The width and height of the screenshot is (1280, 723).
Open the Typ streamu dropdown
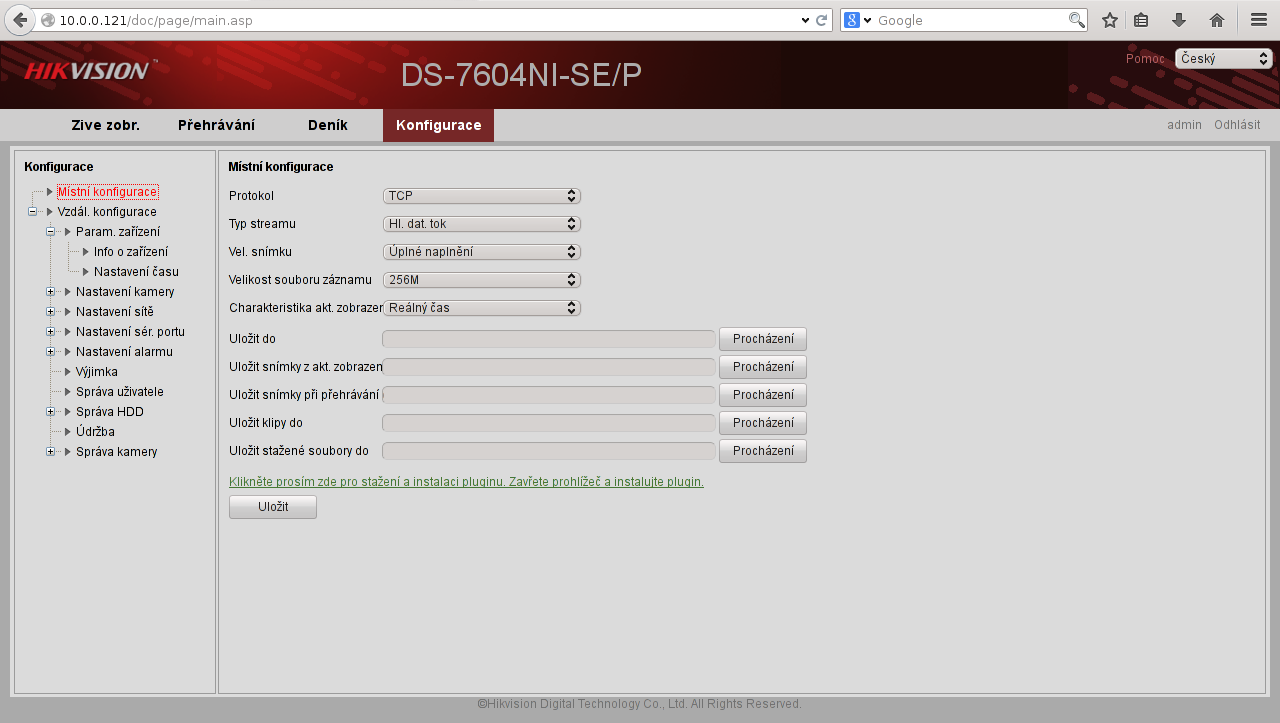point(482,224)
